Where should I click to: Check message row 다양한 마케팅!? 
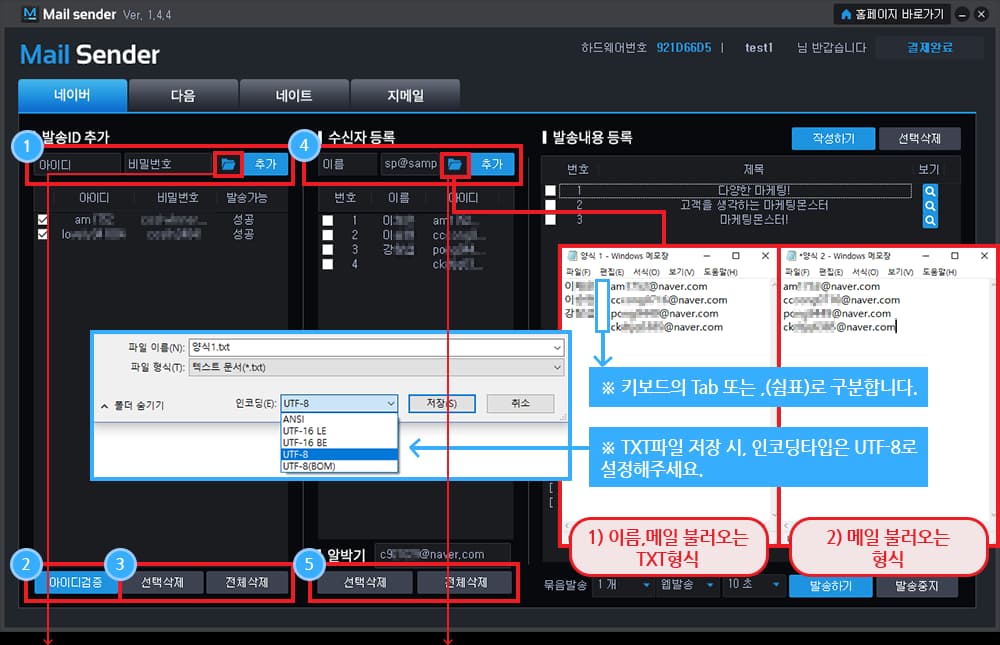pos(550,190)
